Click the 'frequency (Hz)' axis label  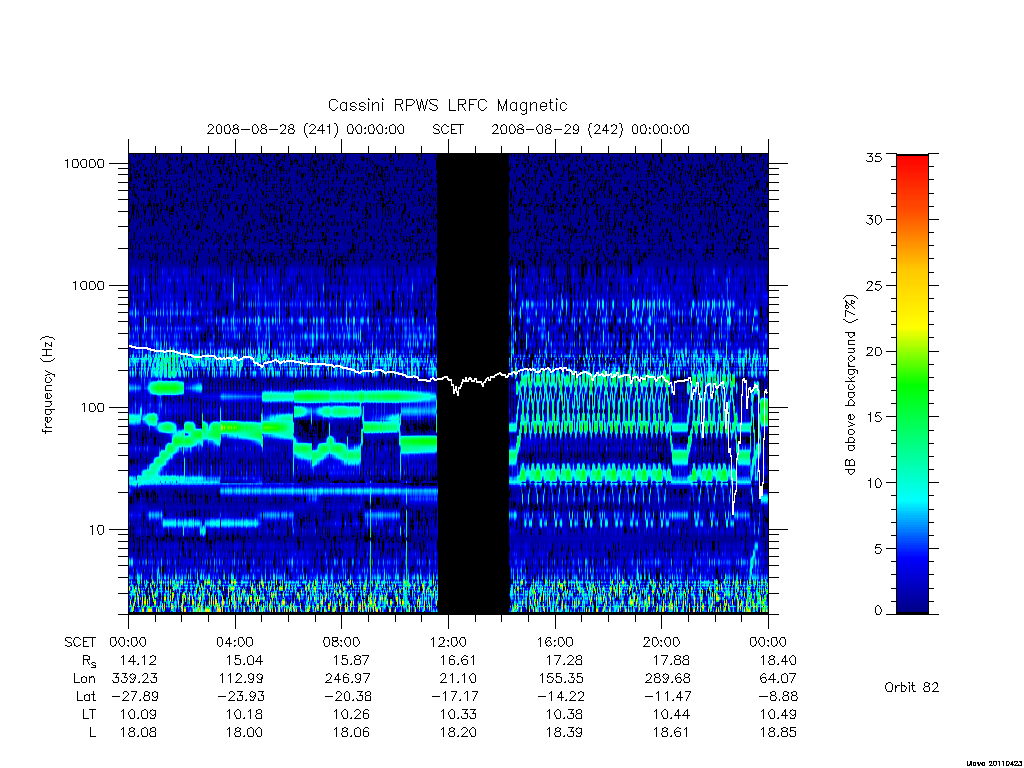click(46, 385)
